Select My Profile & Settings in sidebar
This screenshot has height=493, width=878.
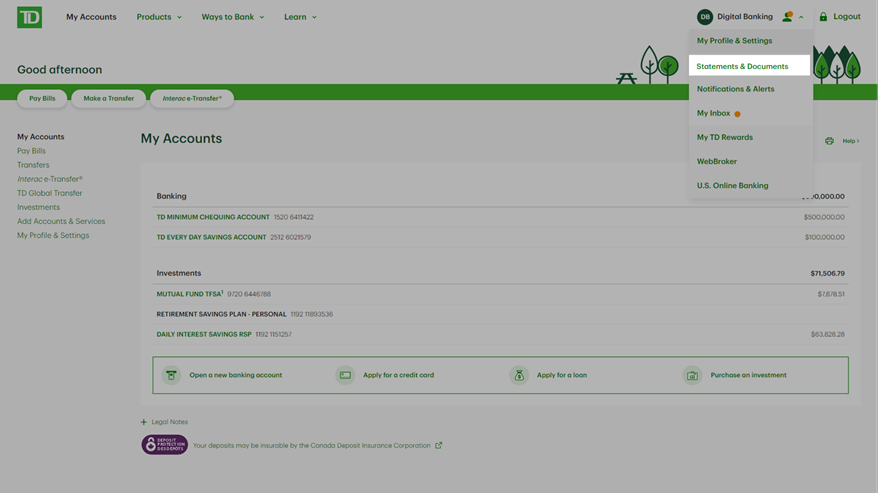pos(53,235)
